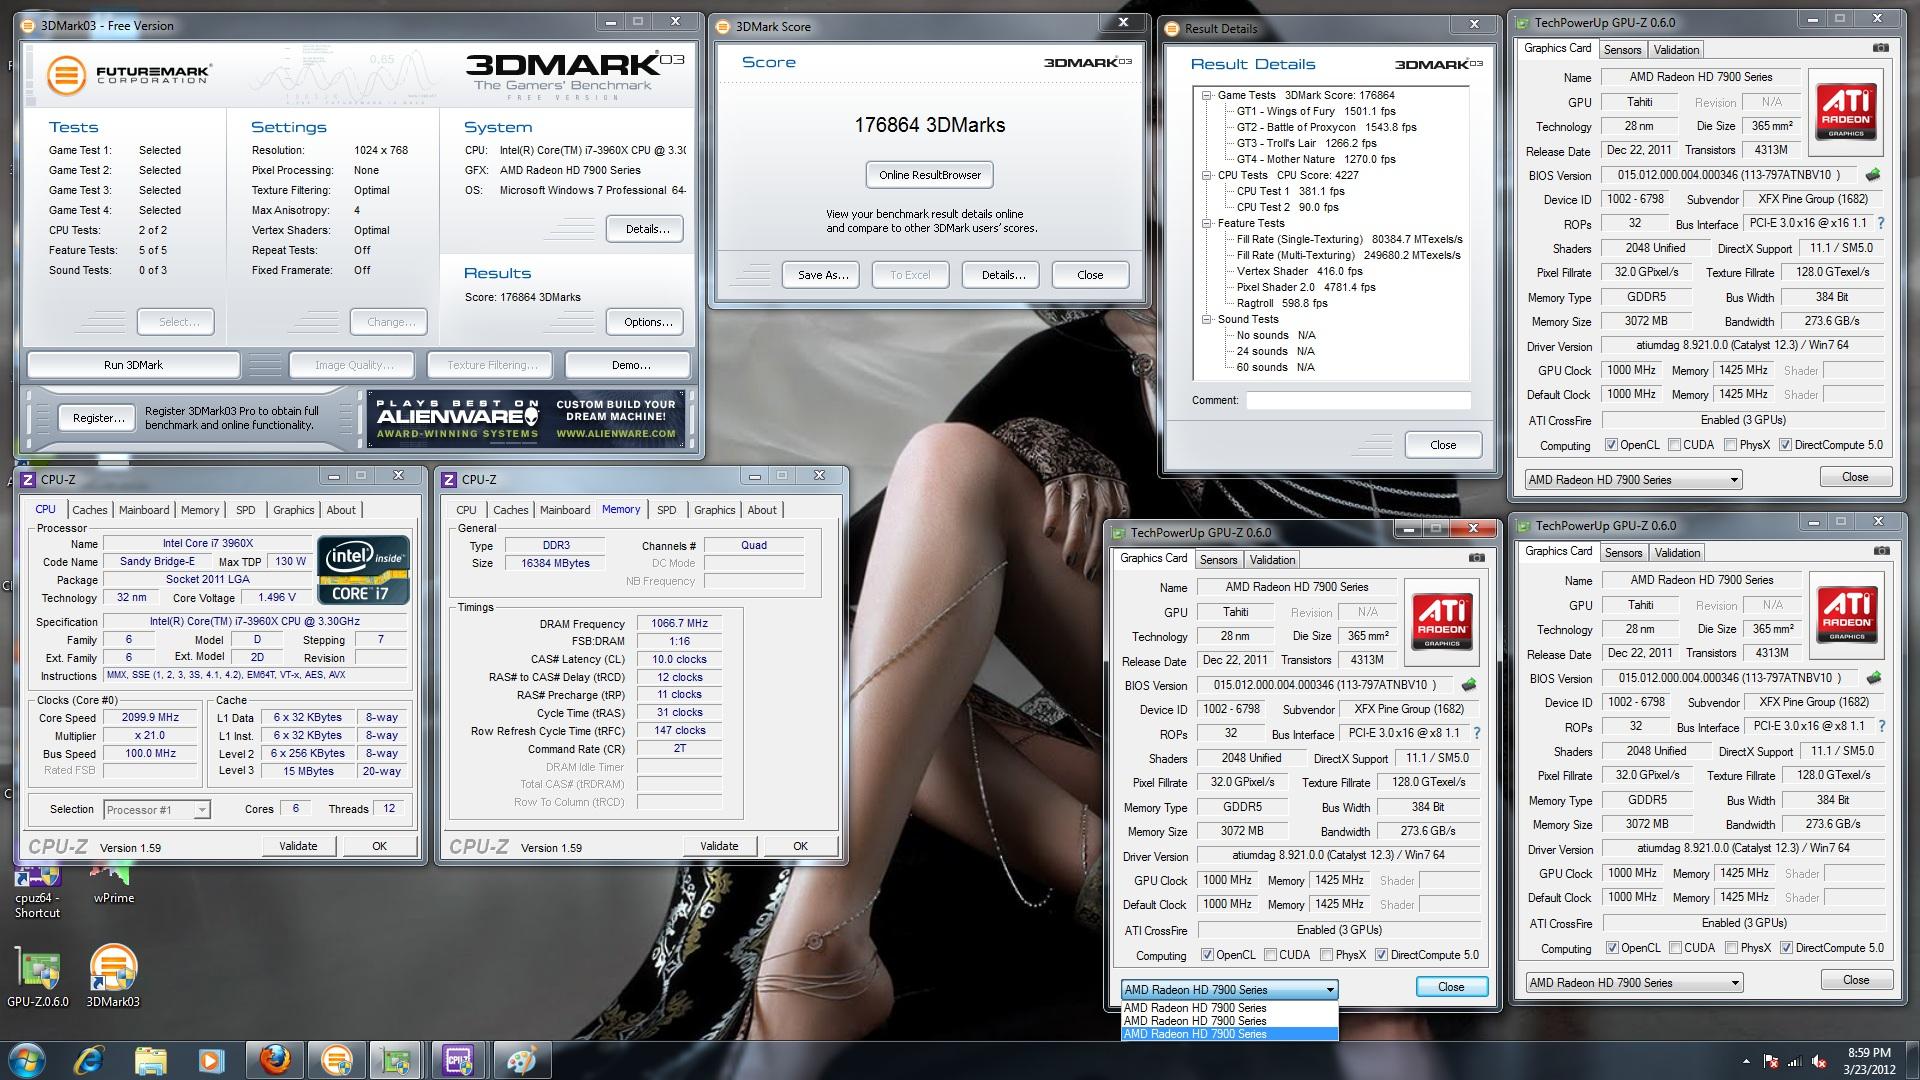Toggle CUDA checkbox in middle GPU-Z window

tap(1270, 955)
